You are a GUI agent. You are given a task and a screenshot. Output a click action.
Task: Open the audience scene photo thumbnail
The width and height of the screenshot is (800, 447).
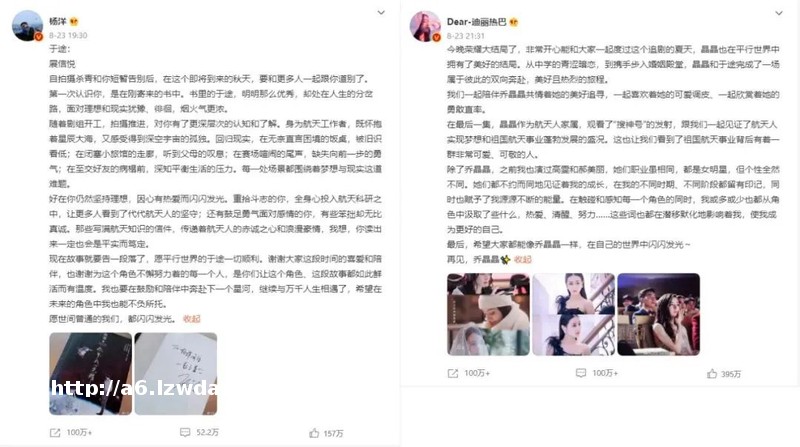pos(659,314)
